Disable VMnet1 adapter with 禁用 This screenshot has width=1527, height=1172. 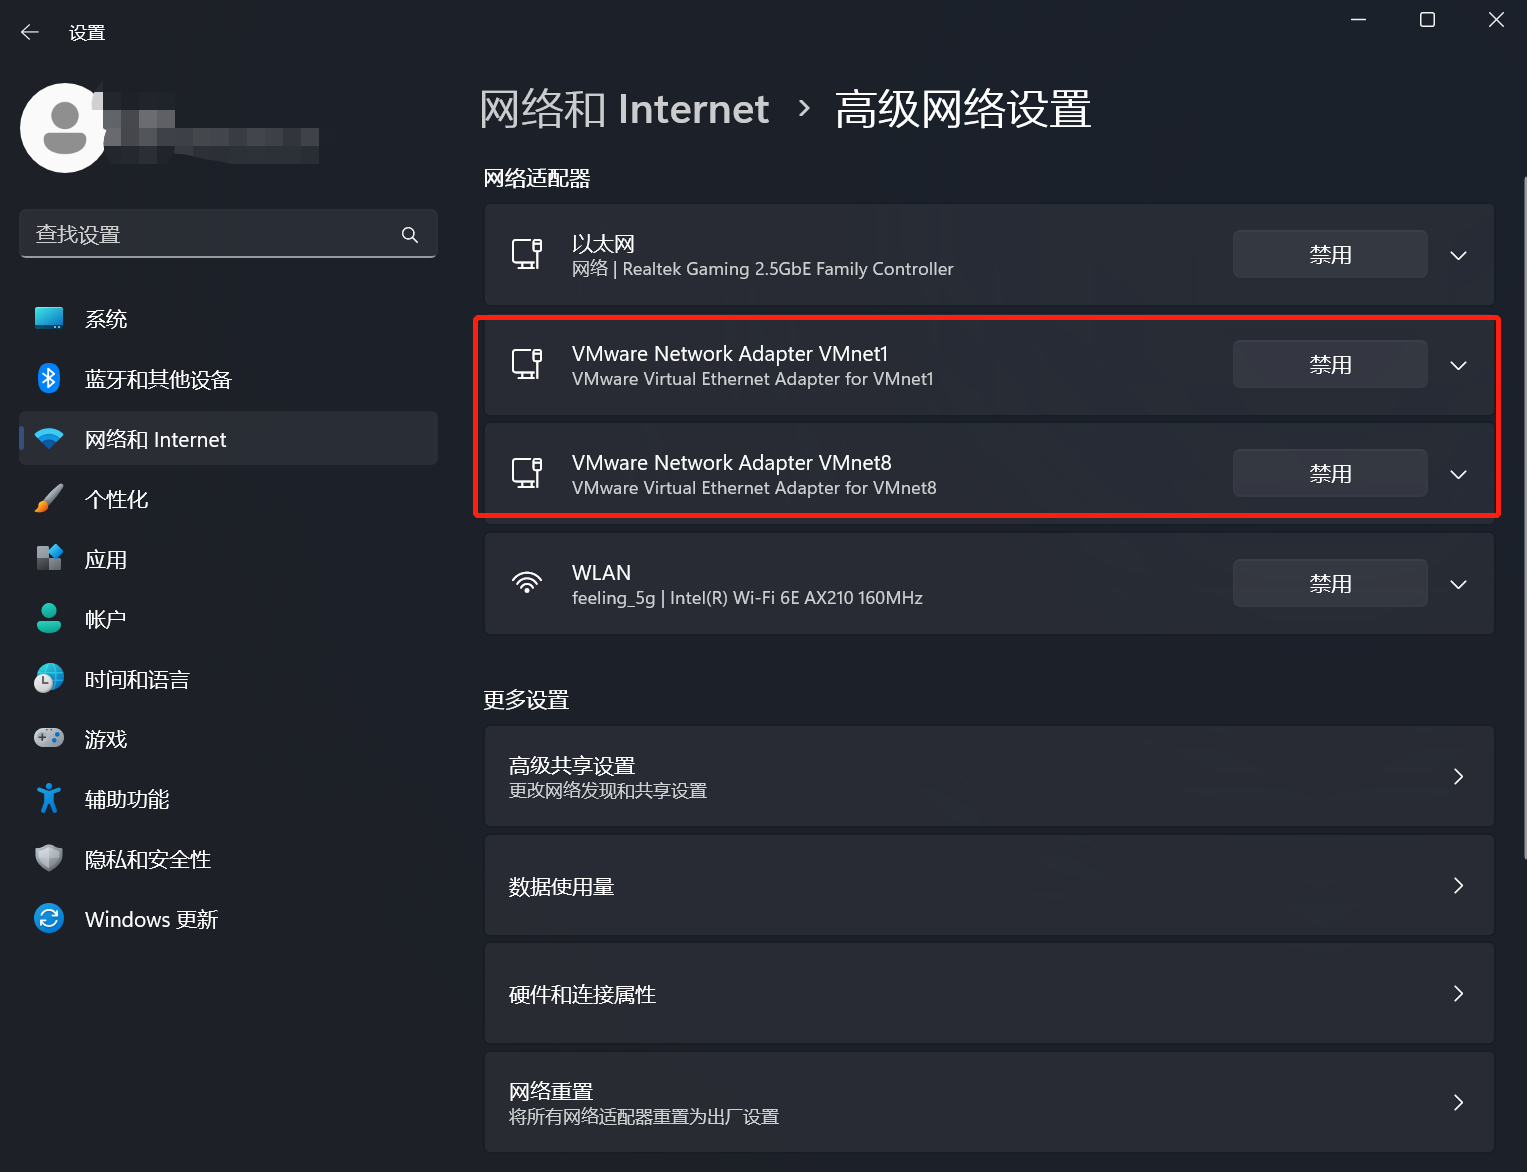point(1330,365)
